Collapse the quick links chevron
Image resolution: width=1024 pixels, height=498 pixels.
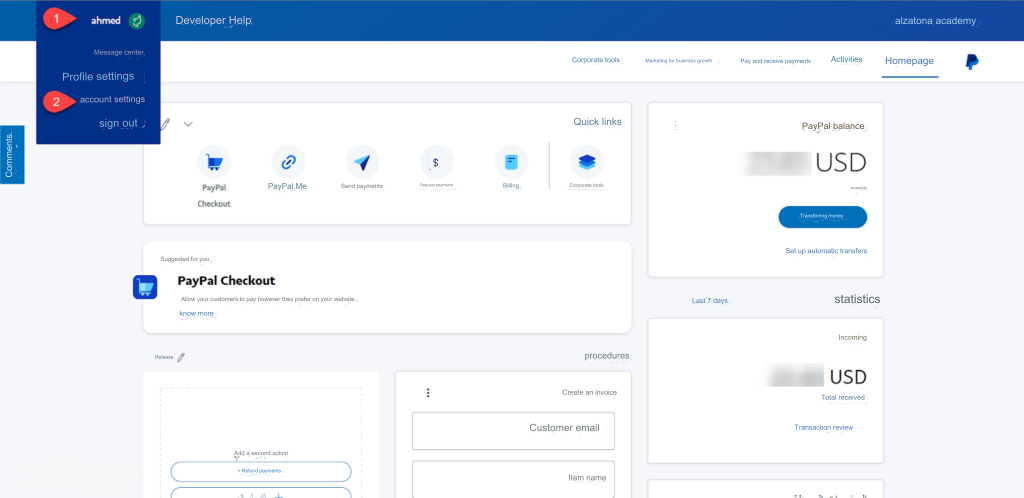tap(188, 124)
